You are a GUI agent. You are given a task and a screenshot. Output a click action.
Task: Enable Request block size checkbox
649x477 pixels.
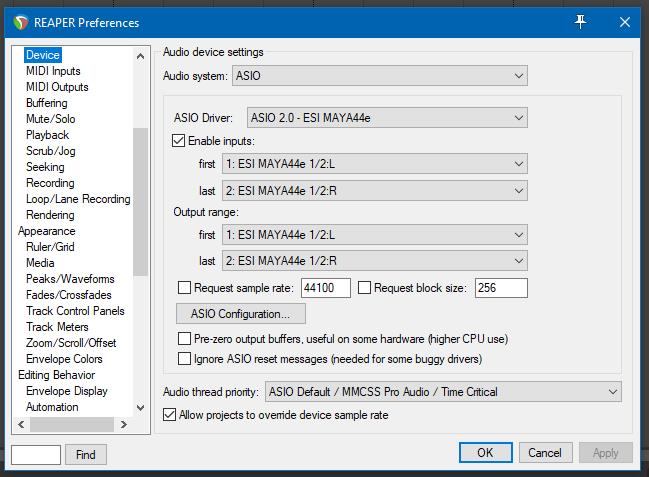click(364, 288)
